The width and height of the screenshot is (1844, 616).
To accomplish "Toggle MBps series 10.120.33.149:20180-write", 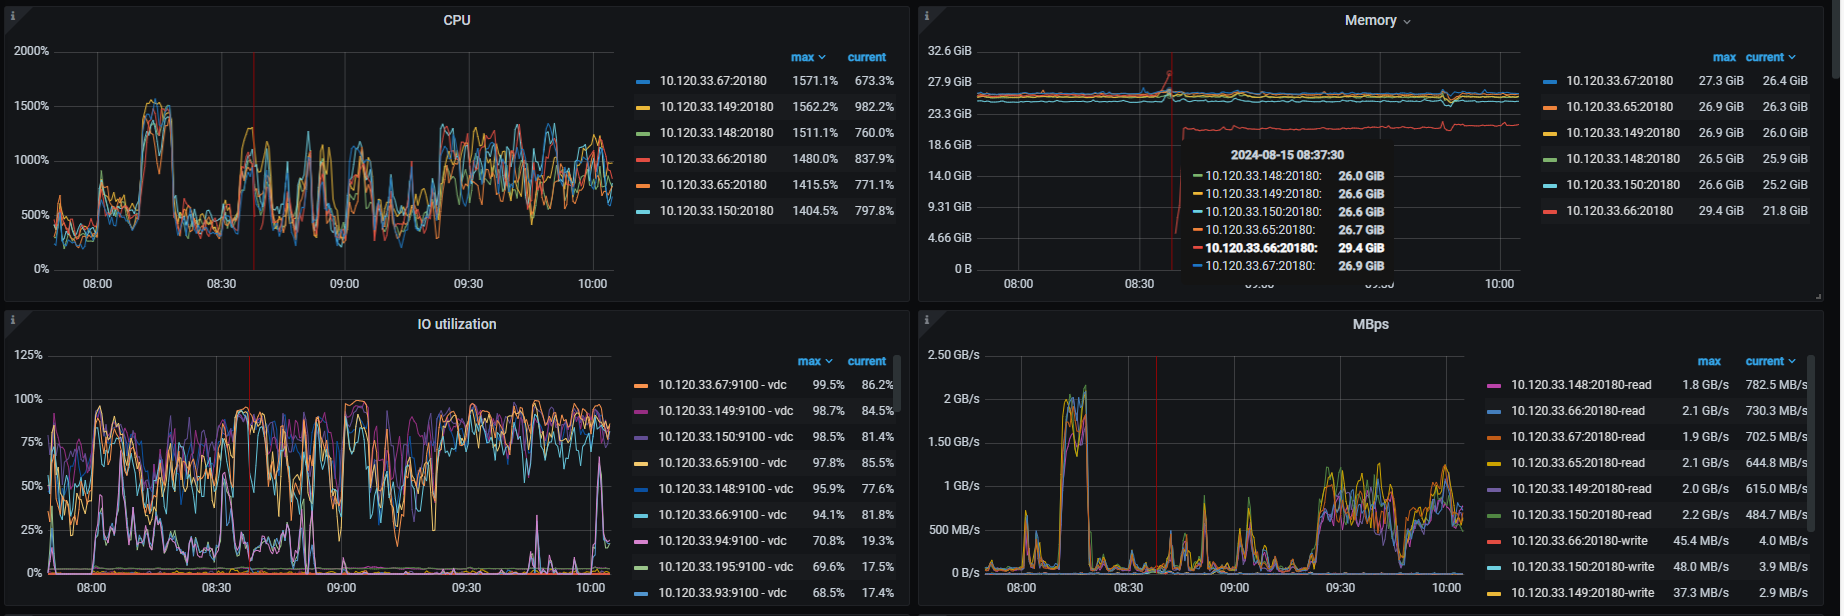I will (1582, 593).
